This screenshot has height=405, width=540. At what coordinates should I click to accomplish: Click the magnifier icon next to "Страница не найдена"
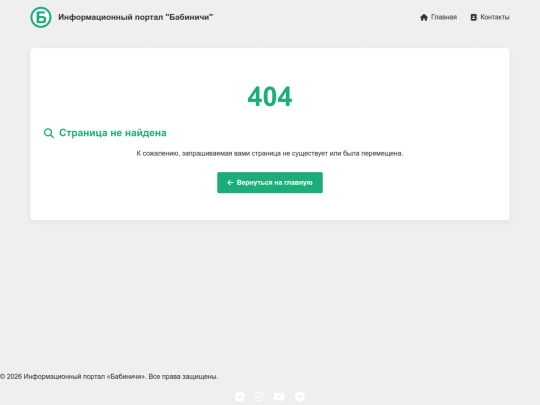coord(49,133)
